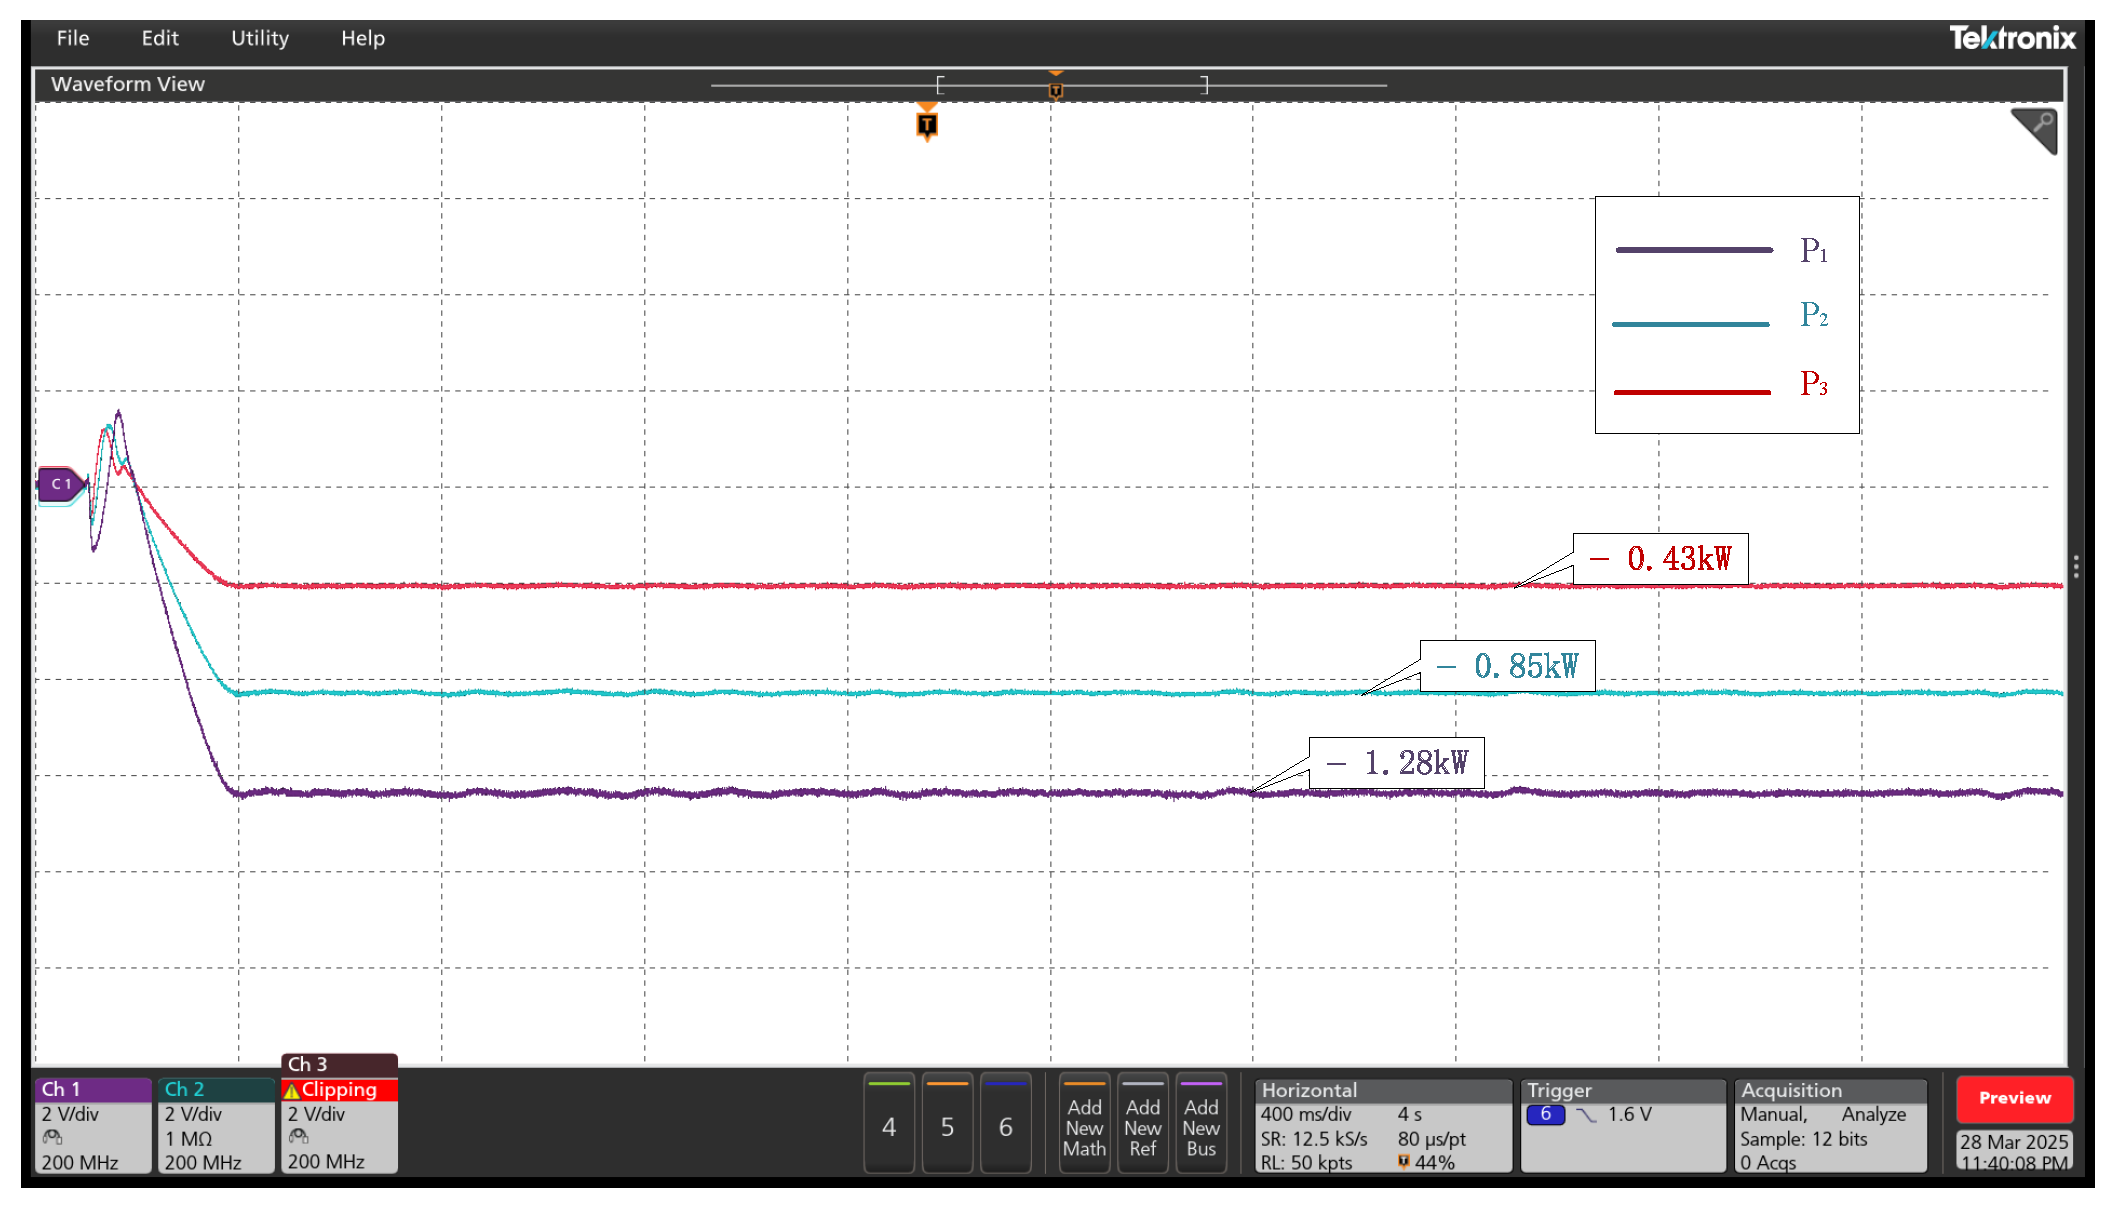2119x1212 pixels.
Task: Click the Ch 3 Clipping warning badge
Action: (x=339, y=1090)
